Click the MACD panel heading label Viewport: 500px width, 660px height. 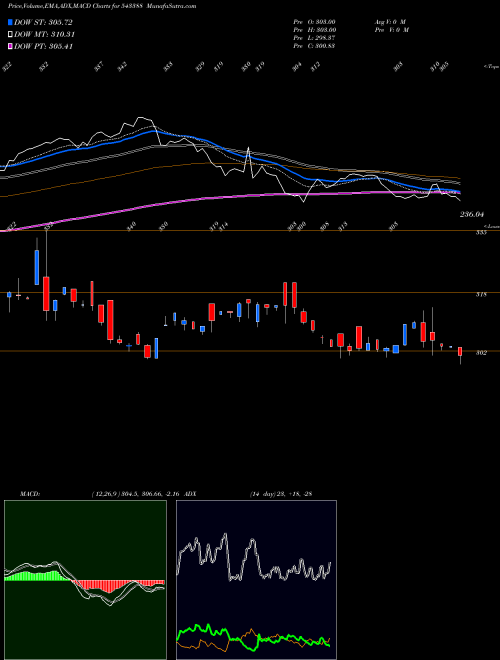pos(30,494)
